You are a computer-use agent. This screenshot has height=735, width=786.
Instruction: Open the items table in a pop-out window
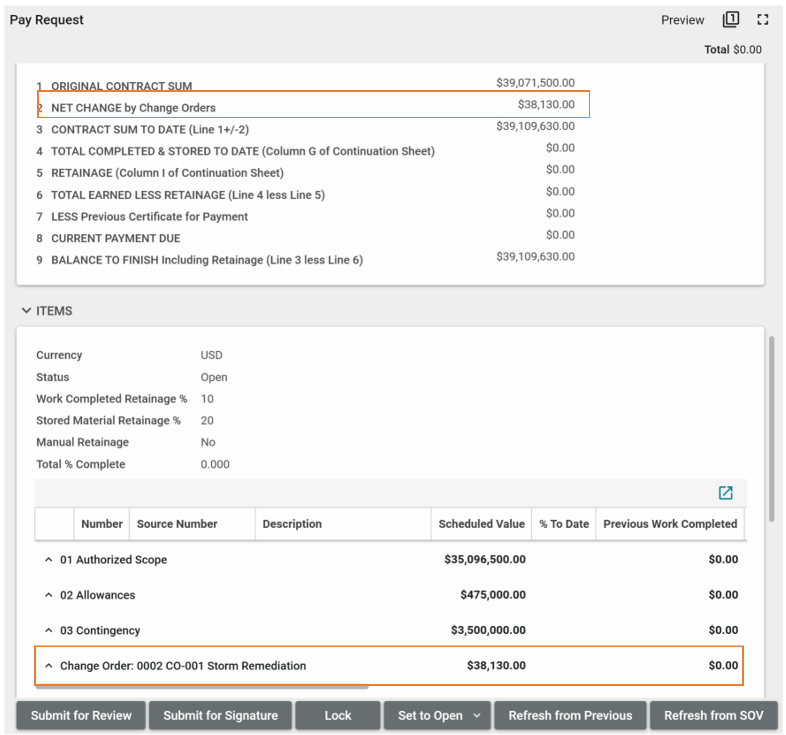click(x=726, y=493)
